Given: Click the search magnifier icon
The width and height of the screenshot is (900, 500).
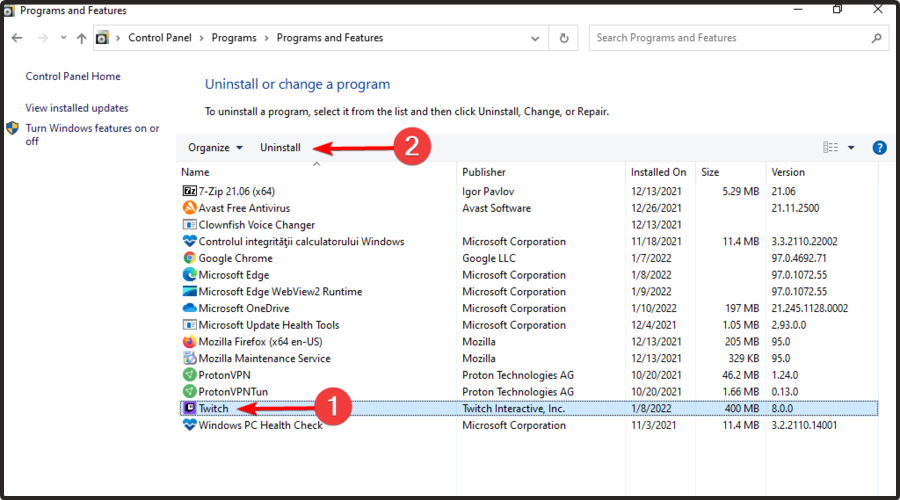Looking at the screenshot, I should (x=876, y=38).
